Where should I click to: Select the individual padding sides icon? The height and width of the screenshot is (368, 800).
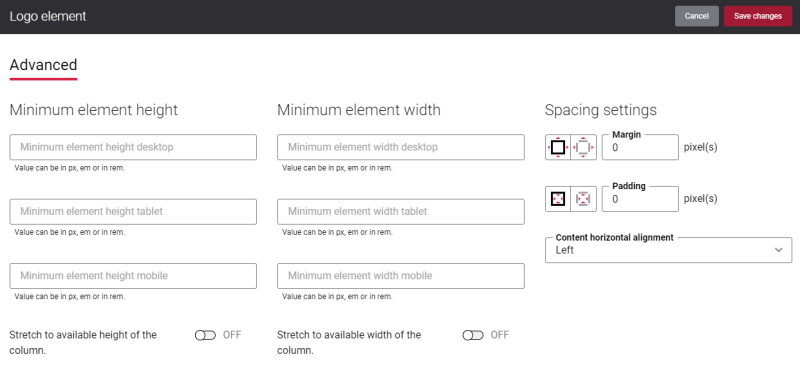click(584, 199)
